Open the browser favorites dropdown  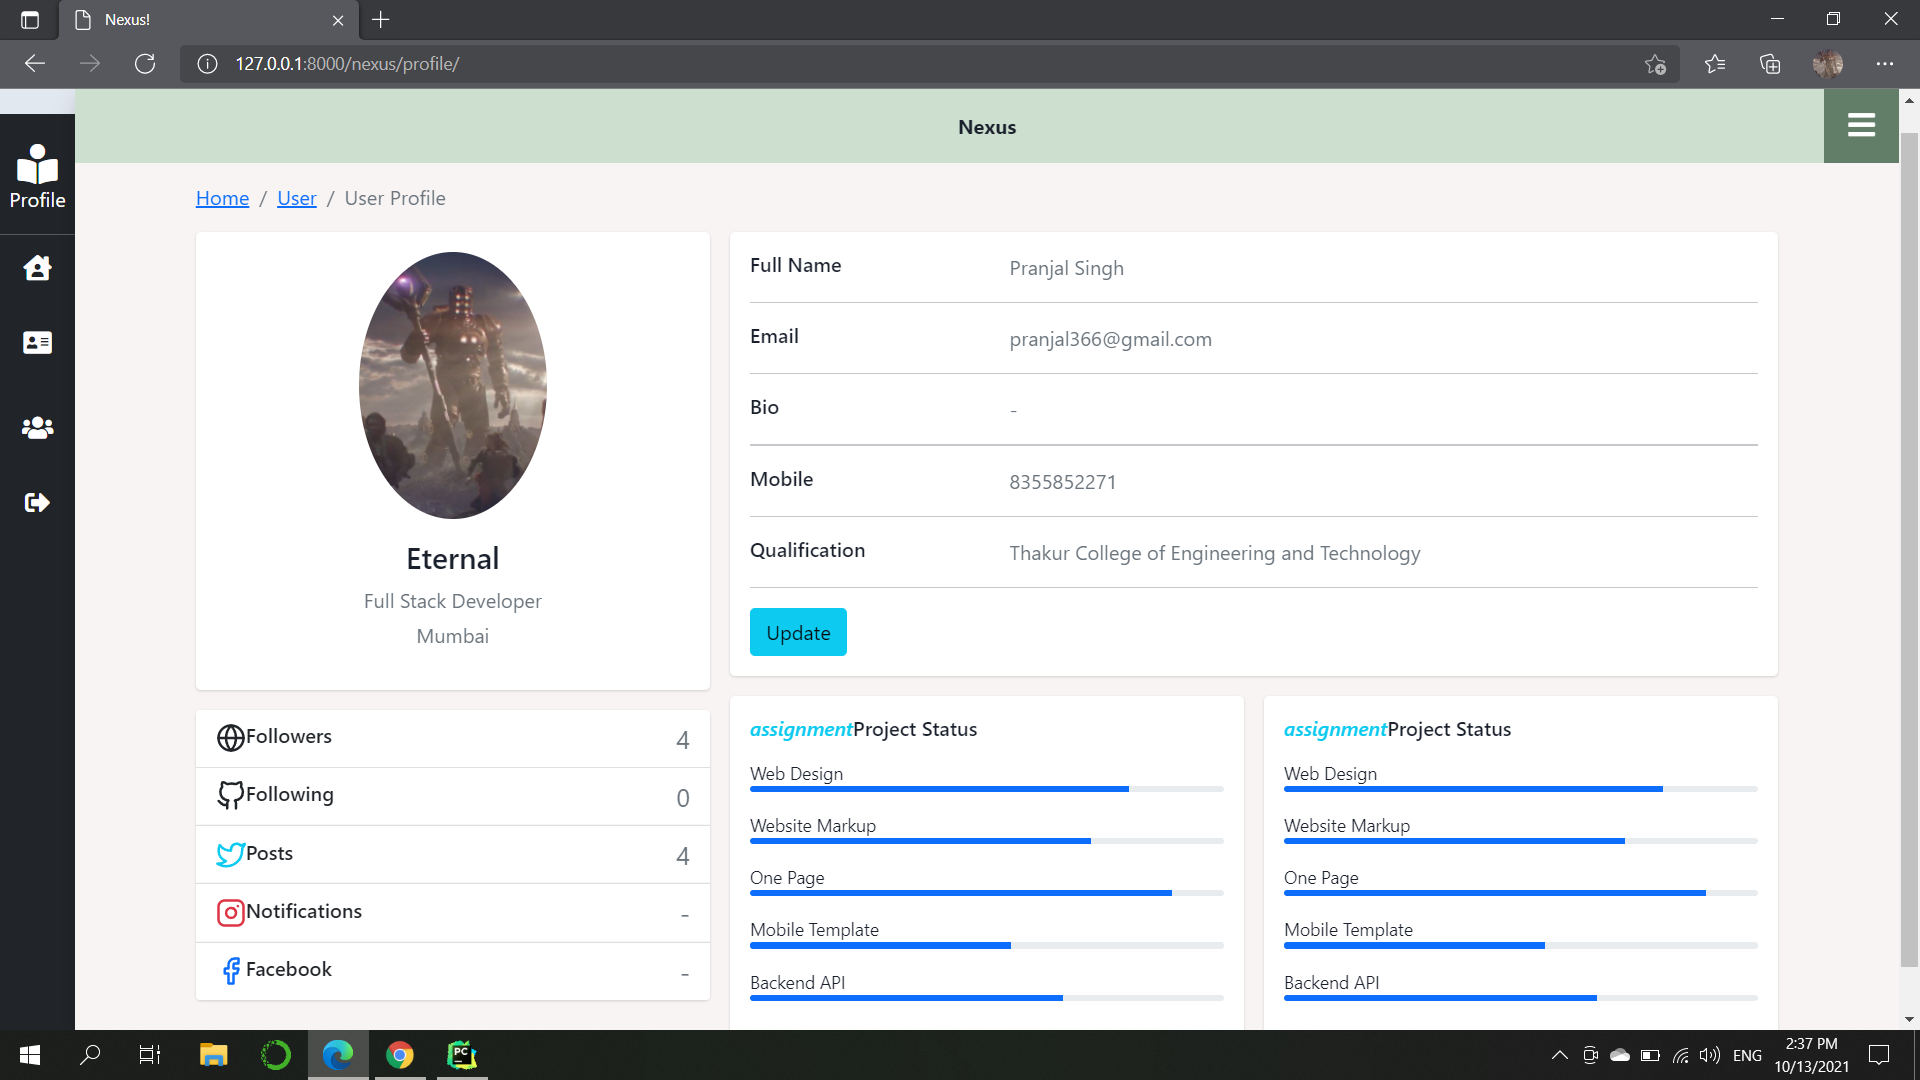(1715, 64)
